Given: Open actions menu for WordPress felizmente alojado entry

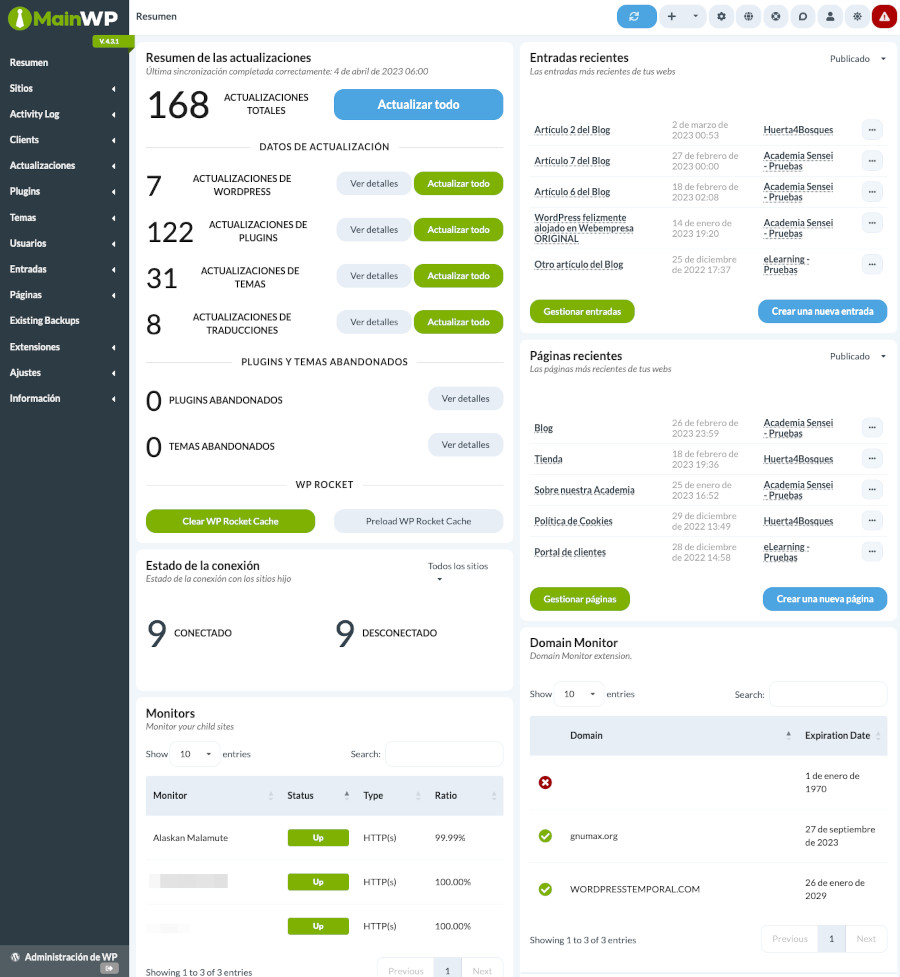Looking at the screenshot, I should [x=872, y=222].
